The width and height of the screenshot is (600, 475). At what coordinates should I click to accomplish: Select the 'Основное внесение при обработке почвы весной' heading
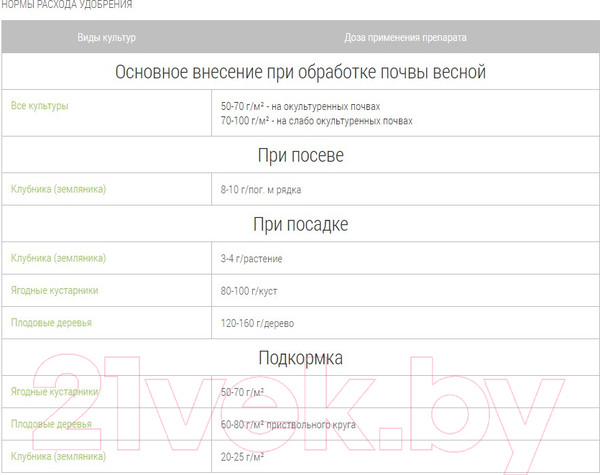tap(300, 72)
